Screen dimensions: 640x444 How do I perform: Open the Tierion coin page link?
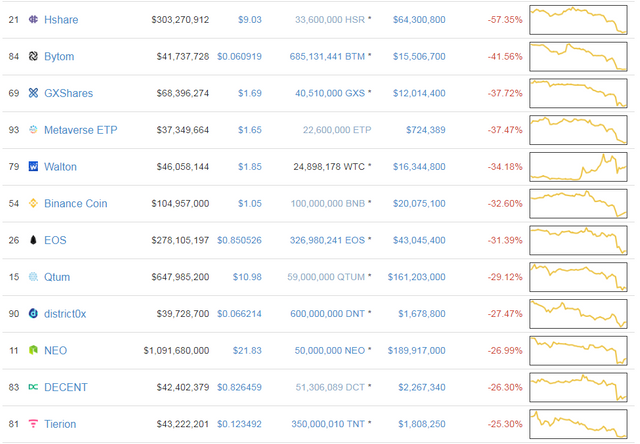(x=65, y=424)
